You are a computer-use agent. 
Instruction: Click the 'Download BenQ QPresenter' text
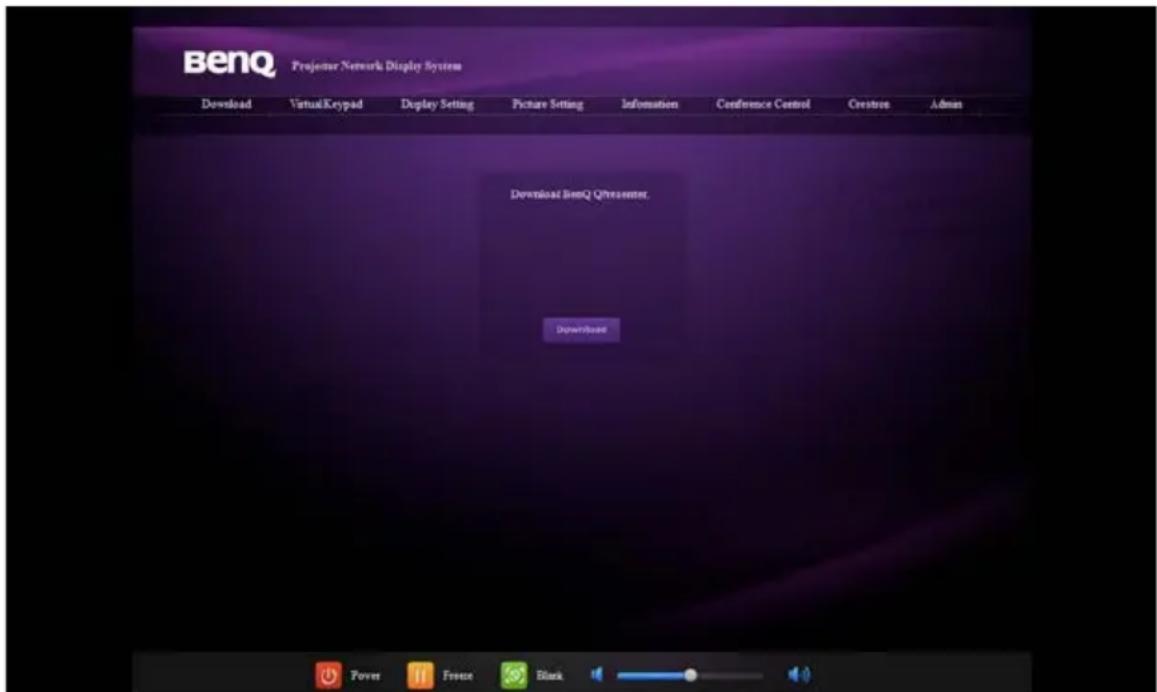point(580,194)
